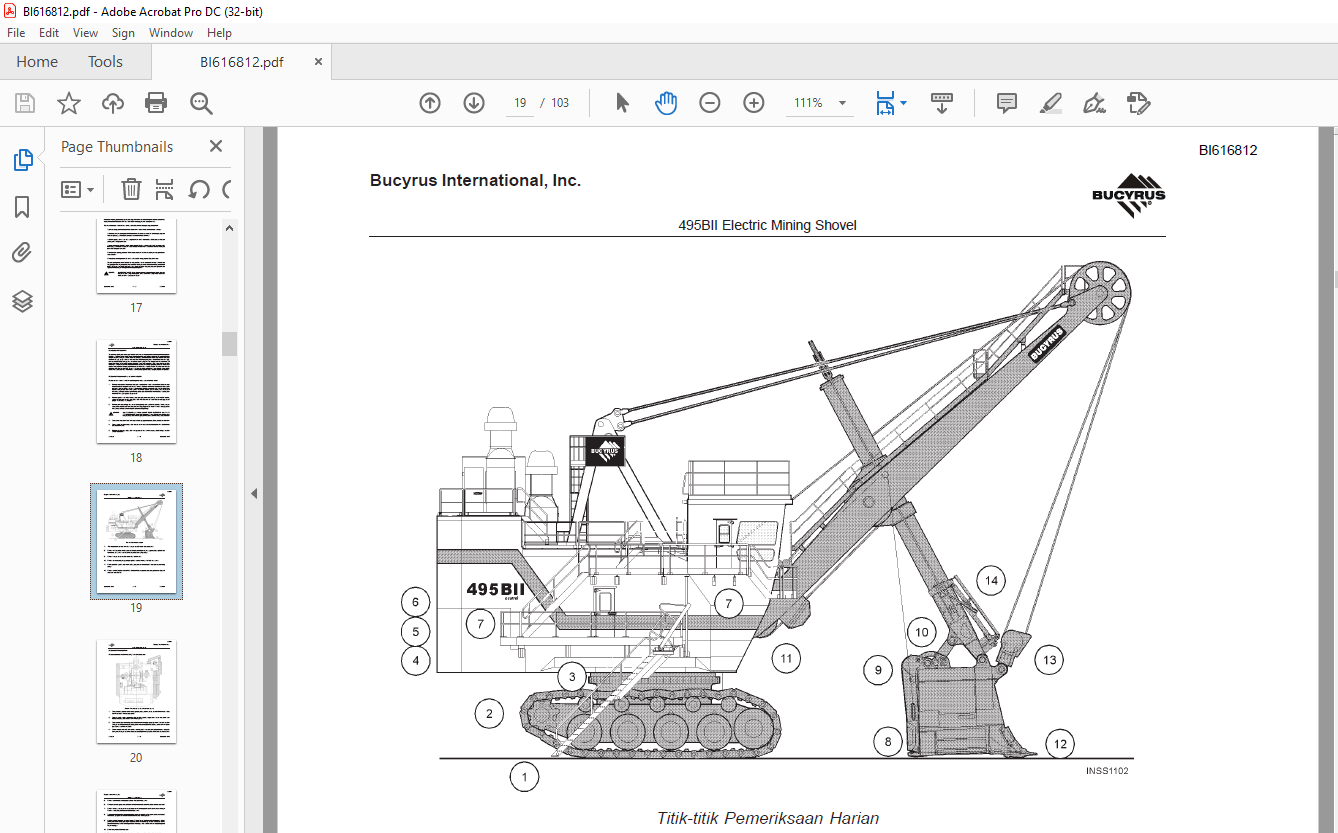Open the File menu

[x=16, y=33]
